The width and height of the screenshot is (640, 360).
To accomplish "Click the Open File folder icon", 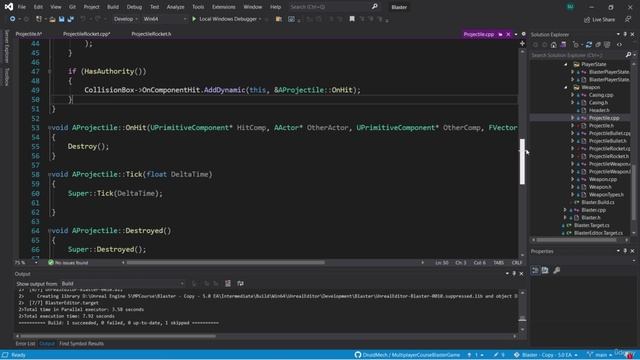I will [x=52, y=19].
